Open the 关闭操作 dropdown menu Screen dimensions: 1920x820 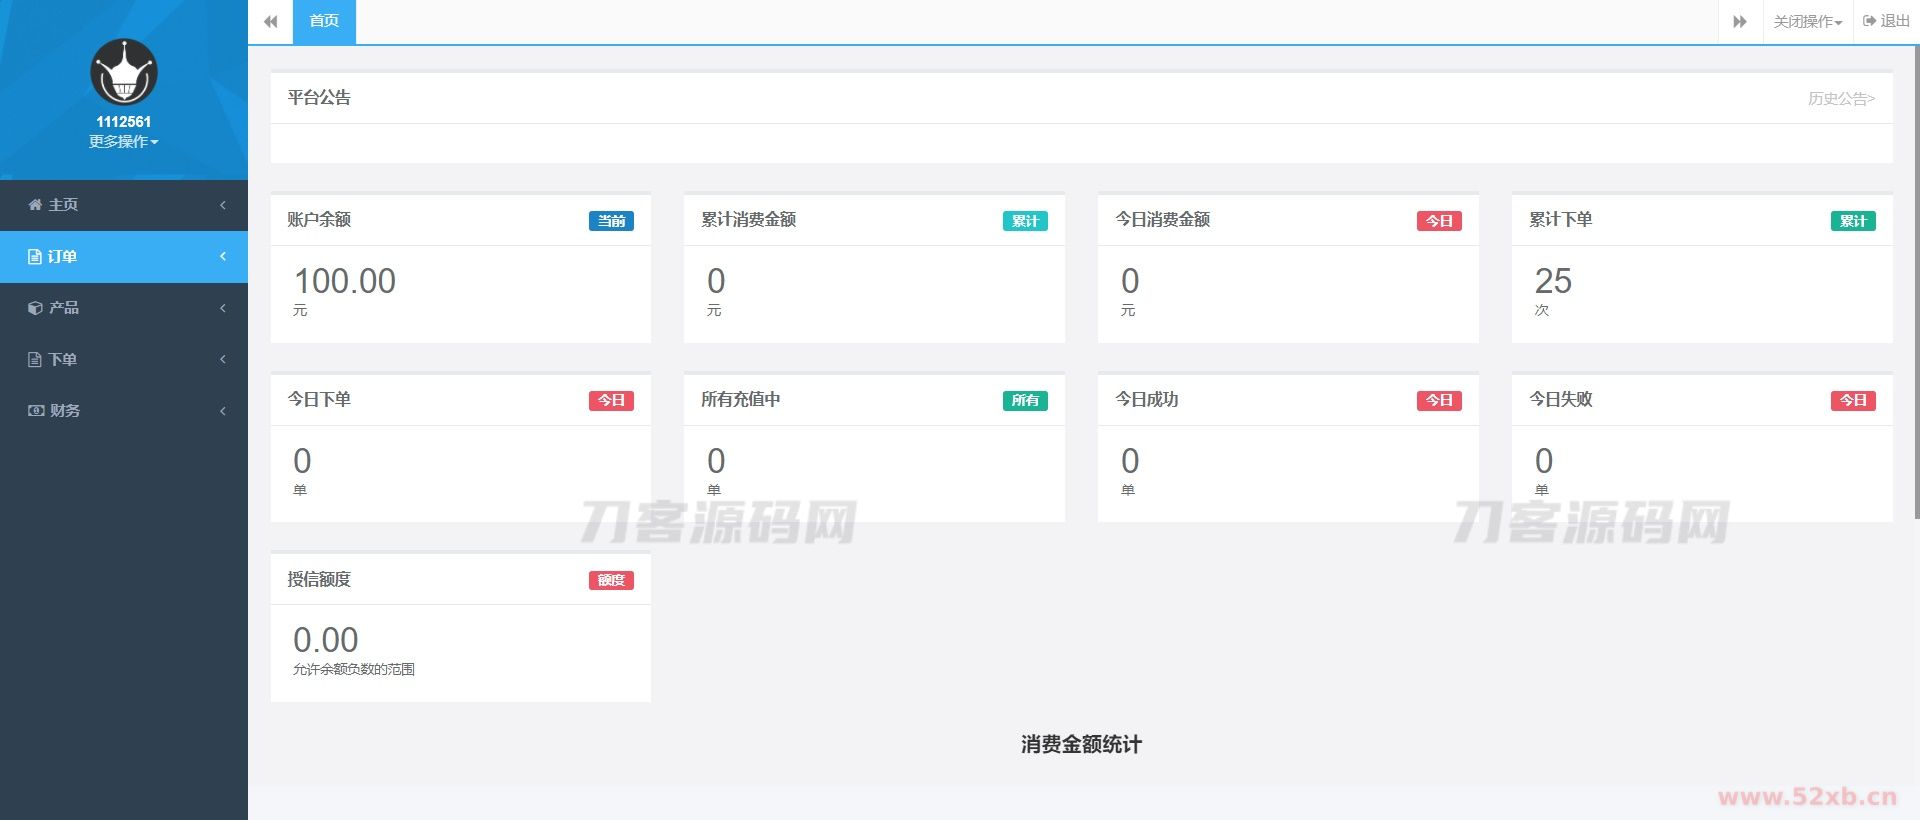point(1807,21)
